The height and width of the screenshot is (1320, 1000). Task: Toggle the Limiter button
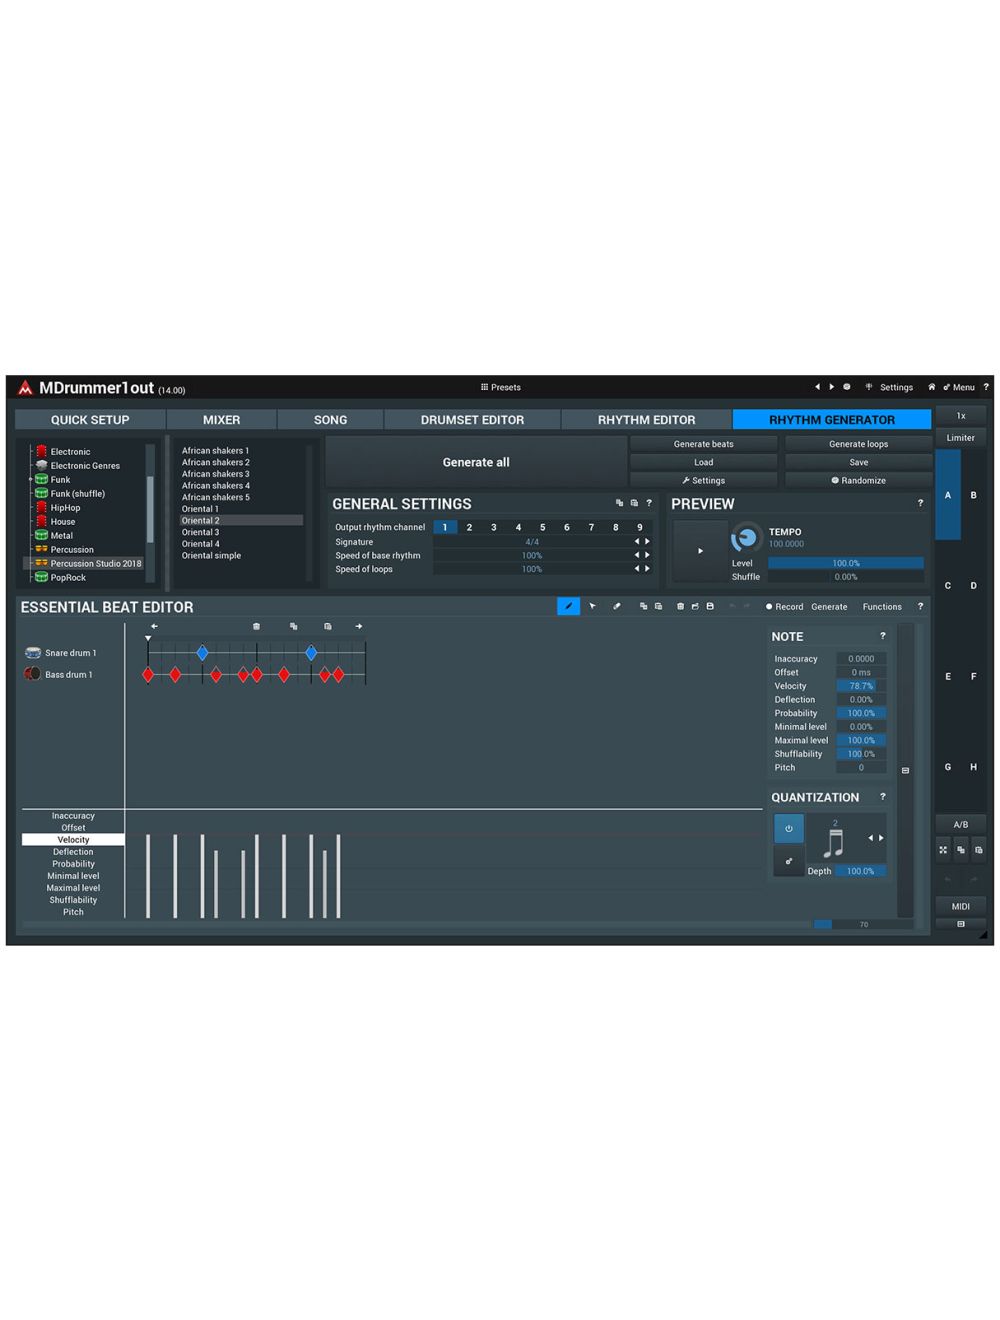[960, 438]
